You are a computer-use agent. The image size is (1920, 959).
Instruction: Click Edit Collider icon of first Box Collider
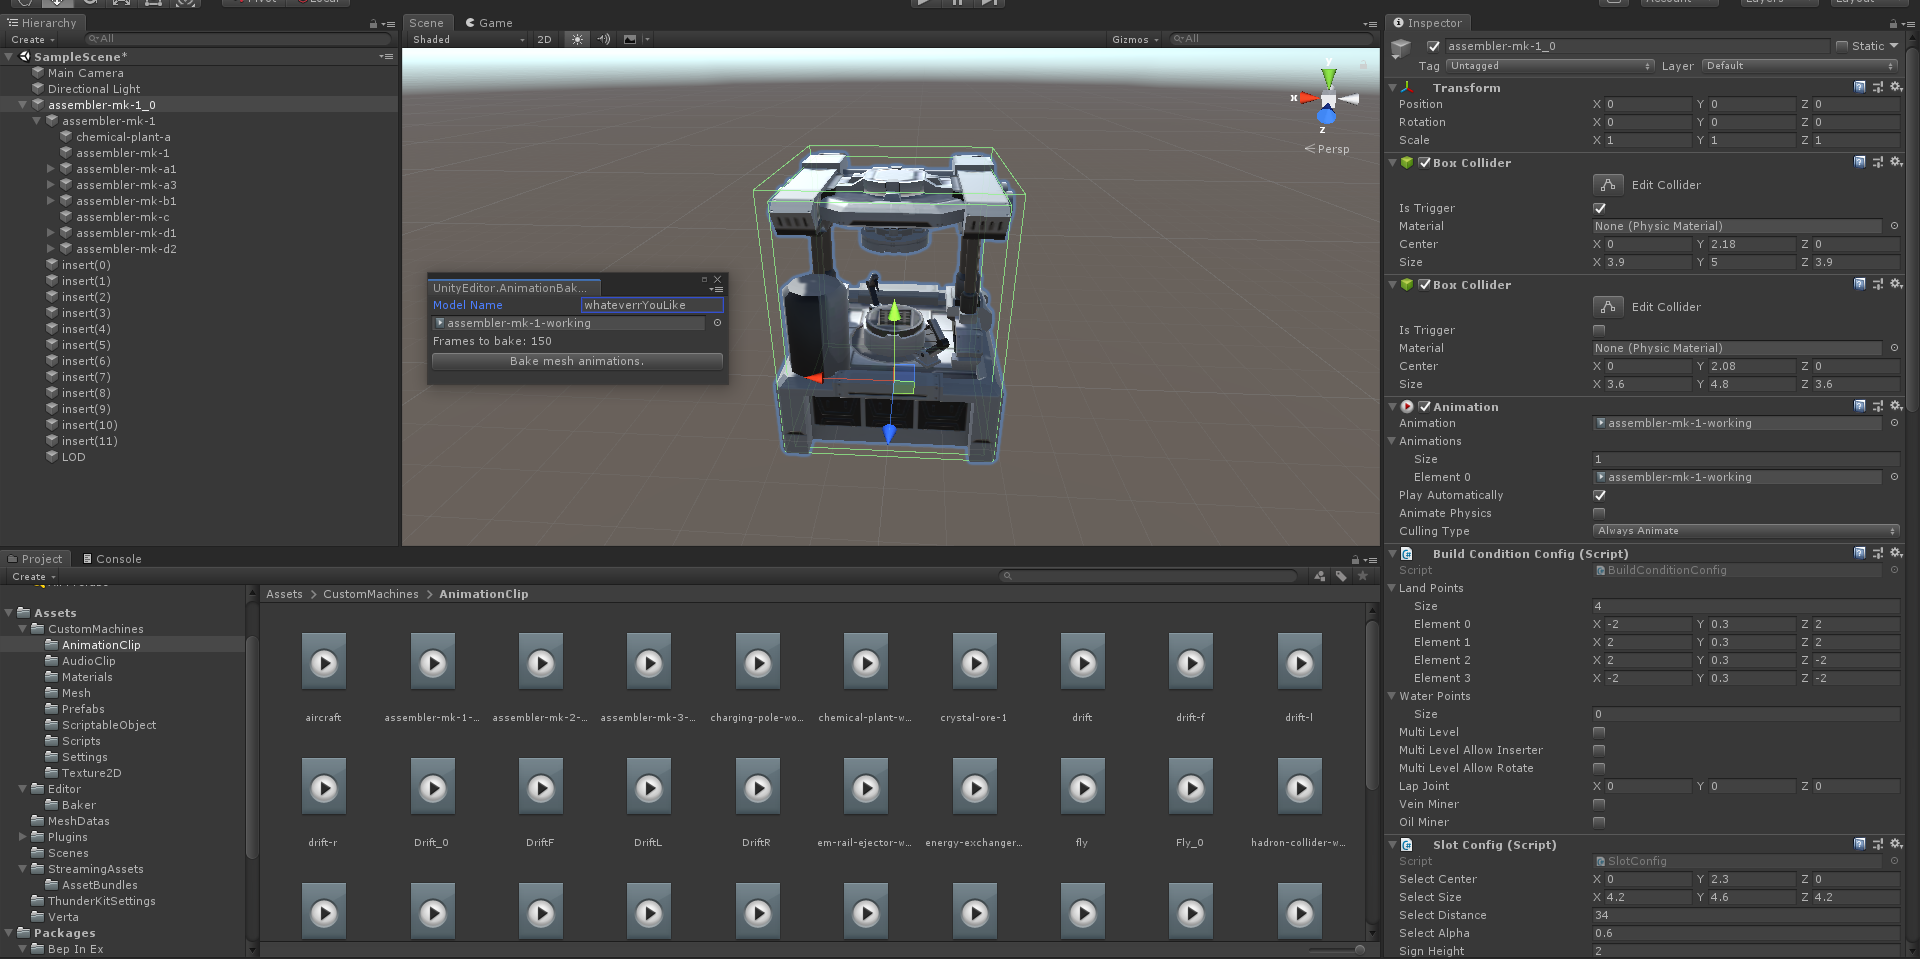(x=1607, y=184)
